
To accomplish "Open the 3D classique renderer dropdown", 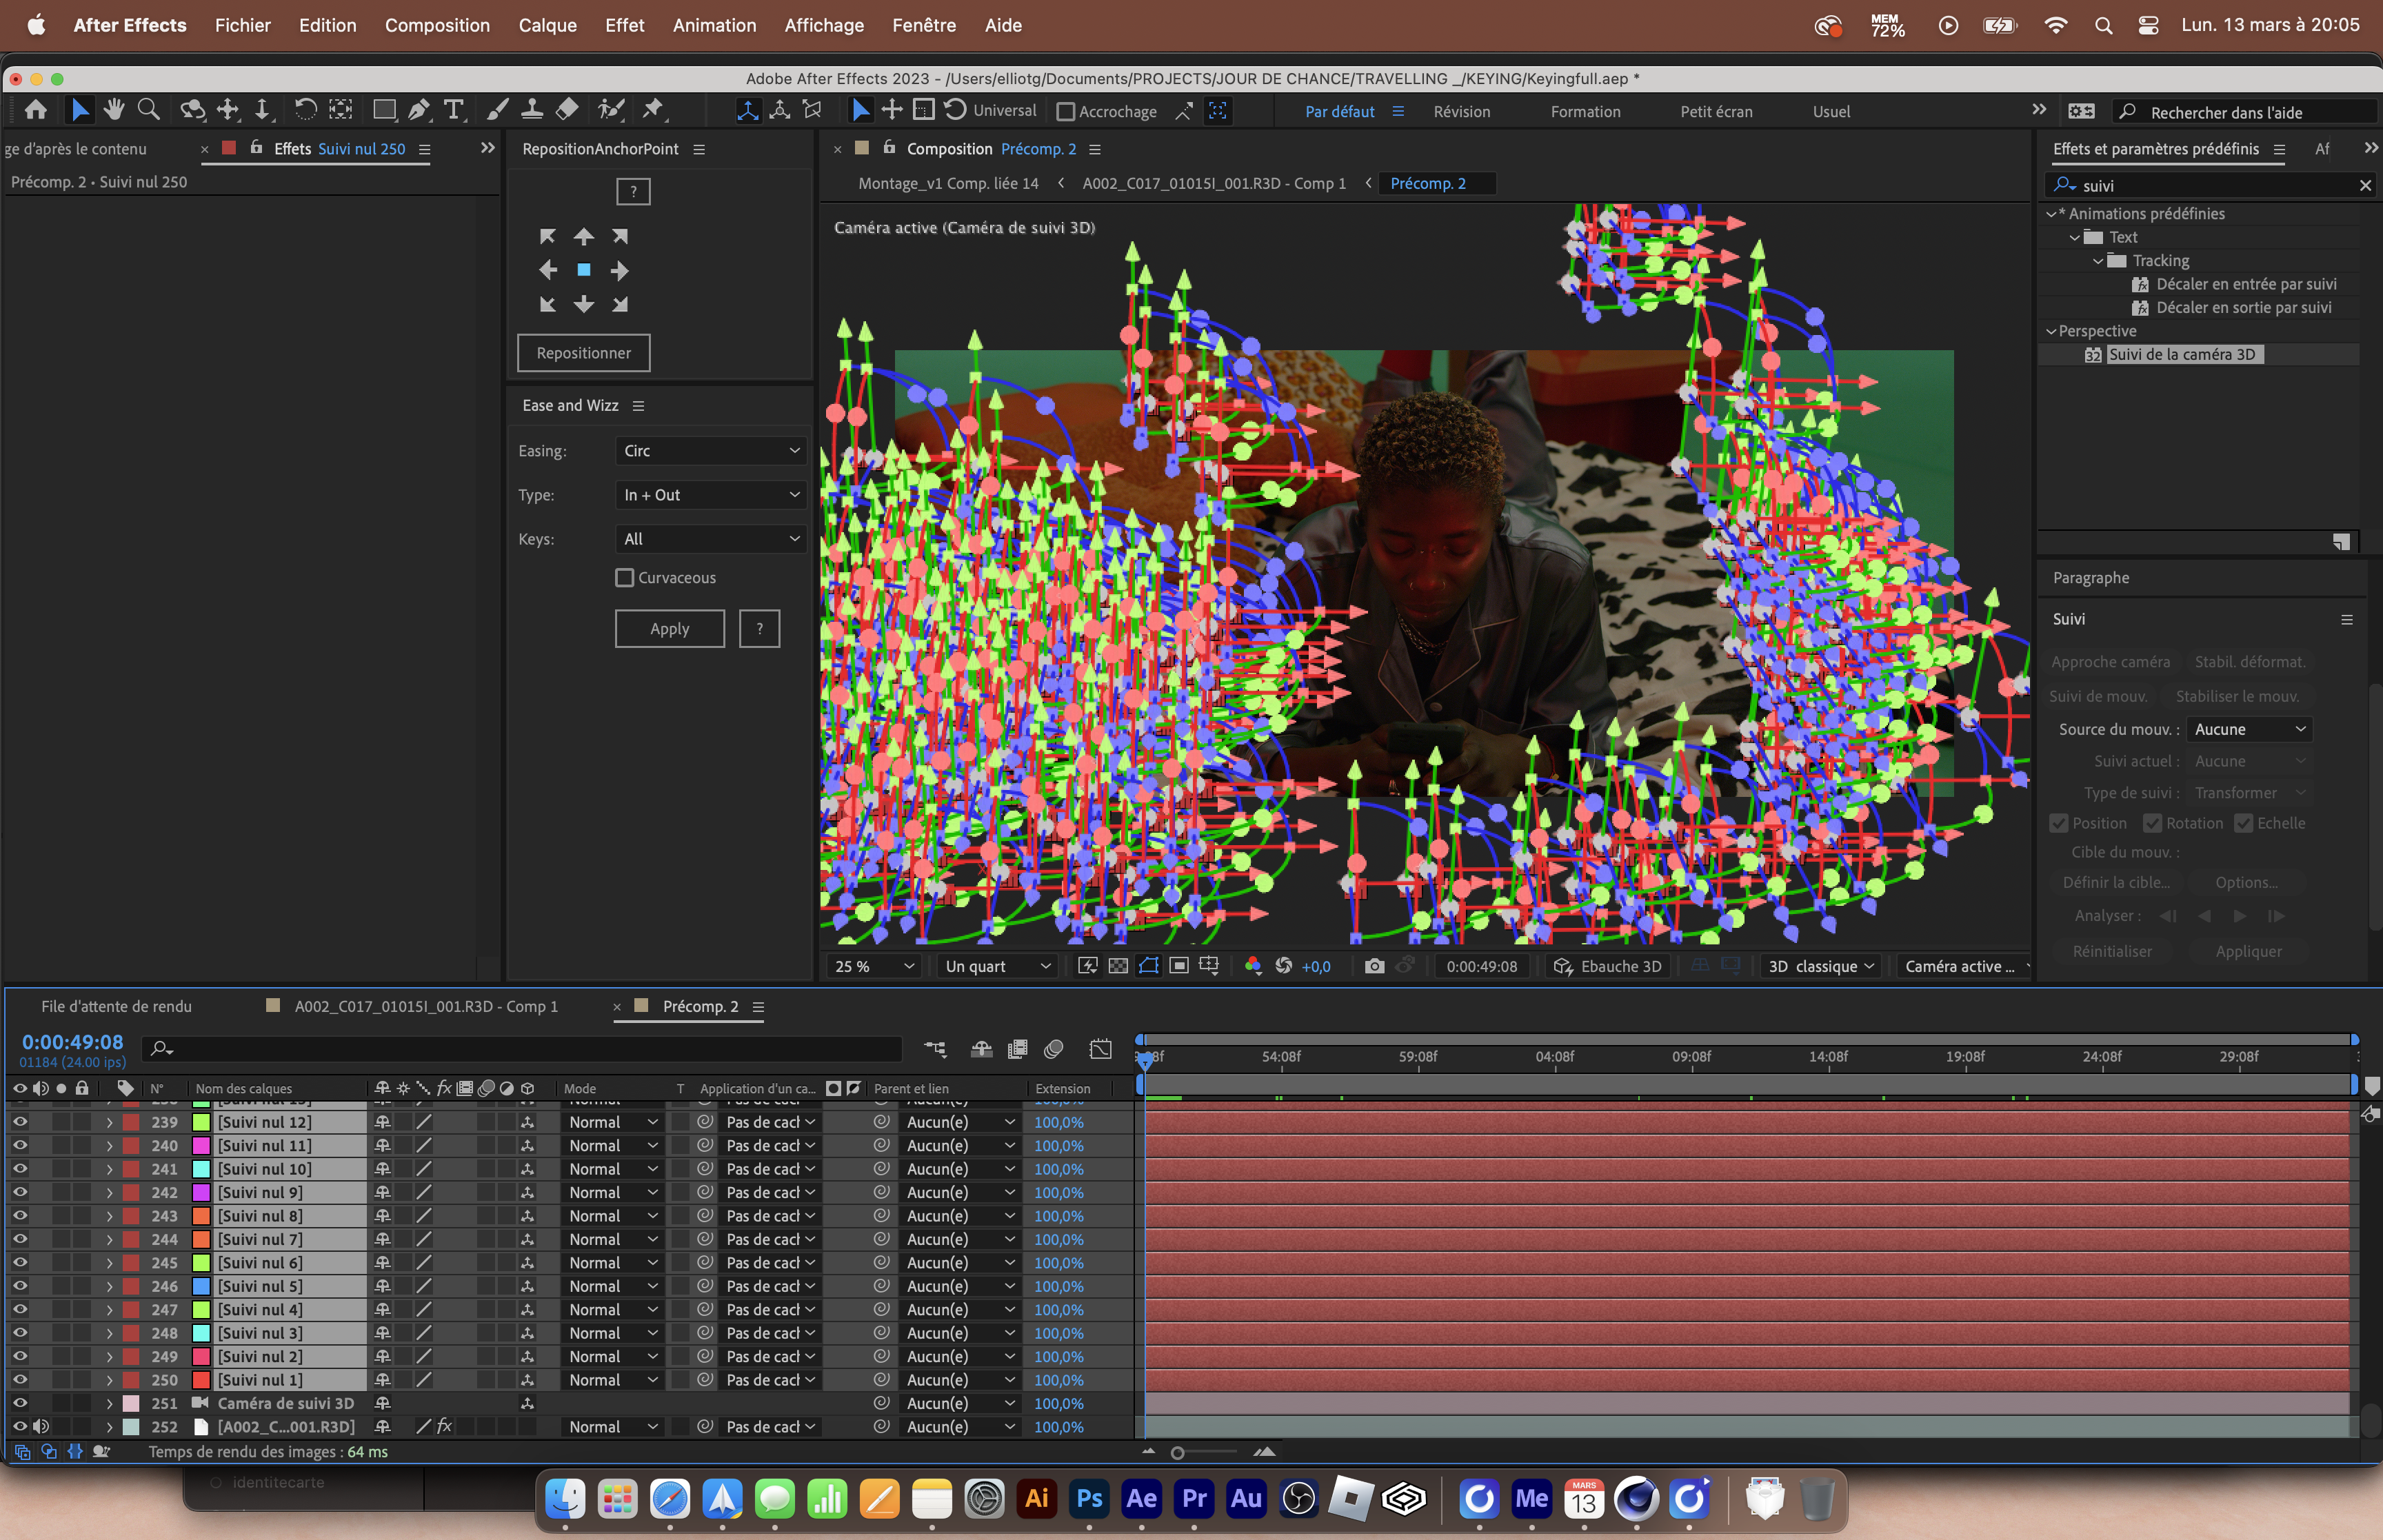I will [1820, 966].
